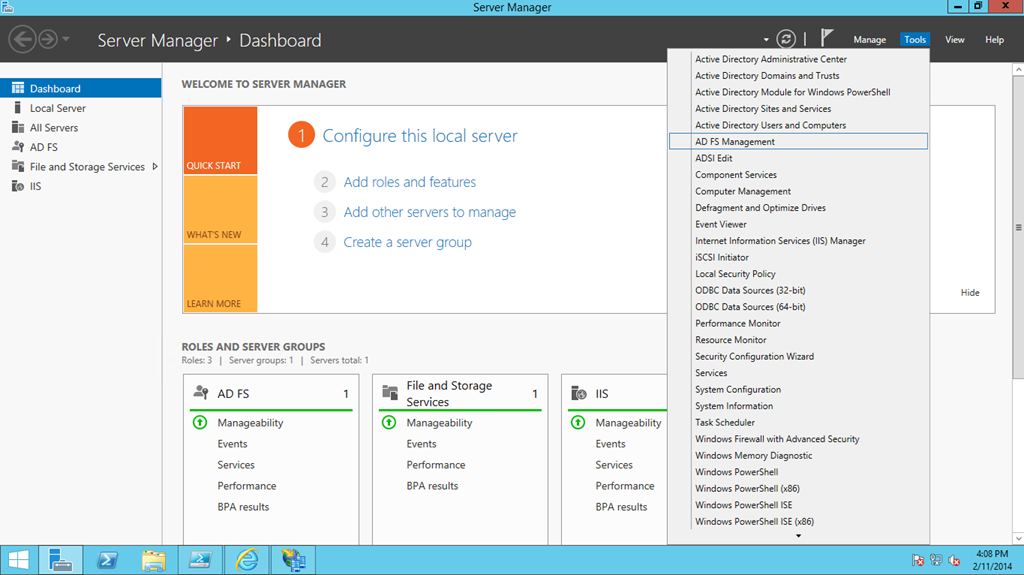Close the Tools menu
Screen dimensions: 1024x575
click(x=914, y=40)
